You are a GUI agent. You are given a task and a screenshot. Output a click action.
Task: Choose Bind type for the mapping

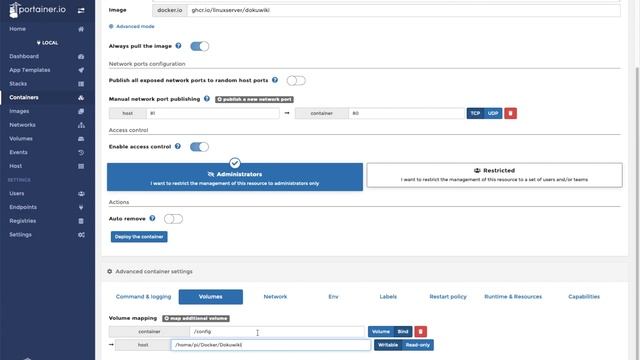[x=403, y=331]
